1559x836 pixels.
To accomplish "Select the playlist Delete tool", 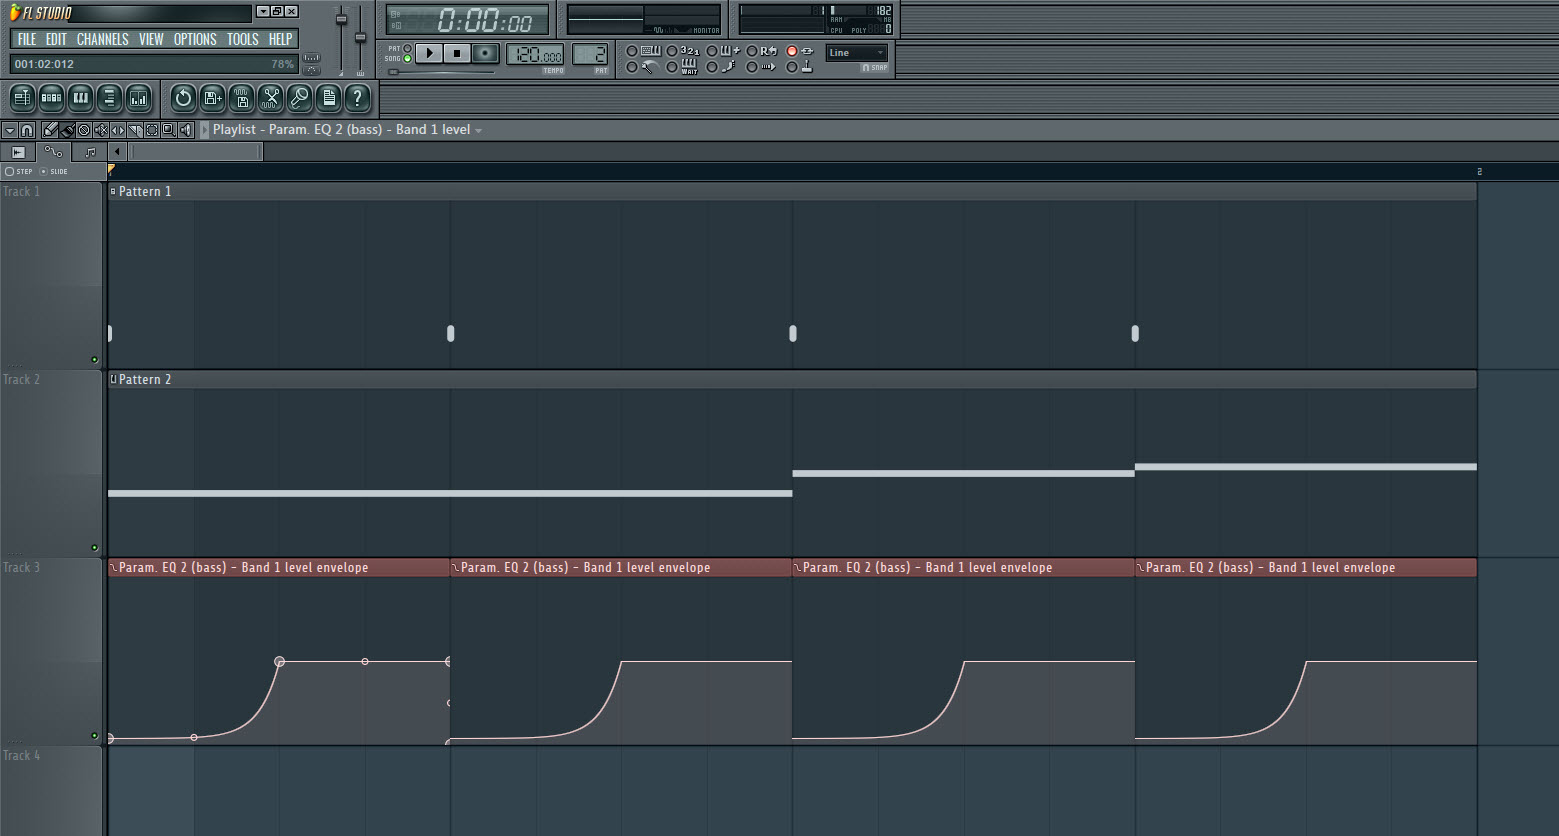I will click(84, 130).
